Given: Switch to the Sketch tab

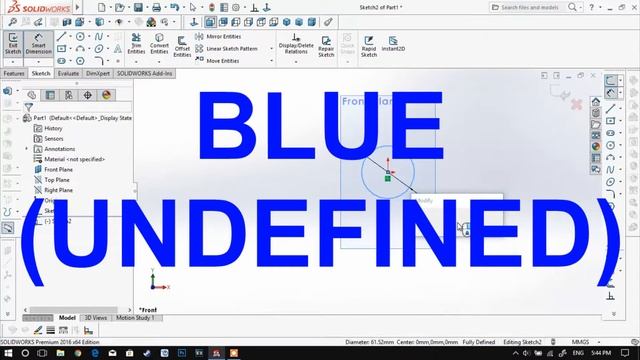Looking at the screenshot, I should pos(41,73).
